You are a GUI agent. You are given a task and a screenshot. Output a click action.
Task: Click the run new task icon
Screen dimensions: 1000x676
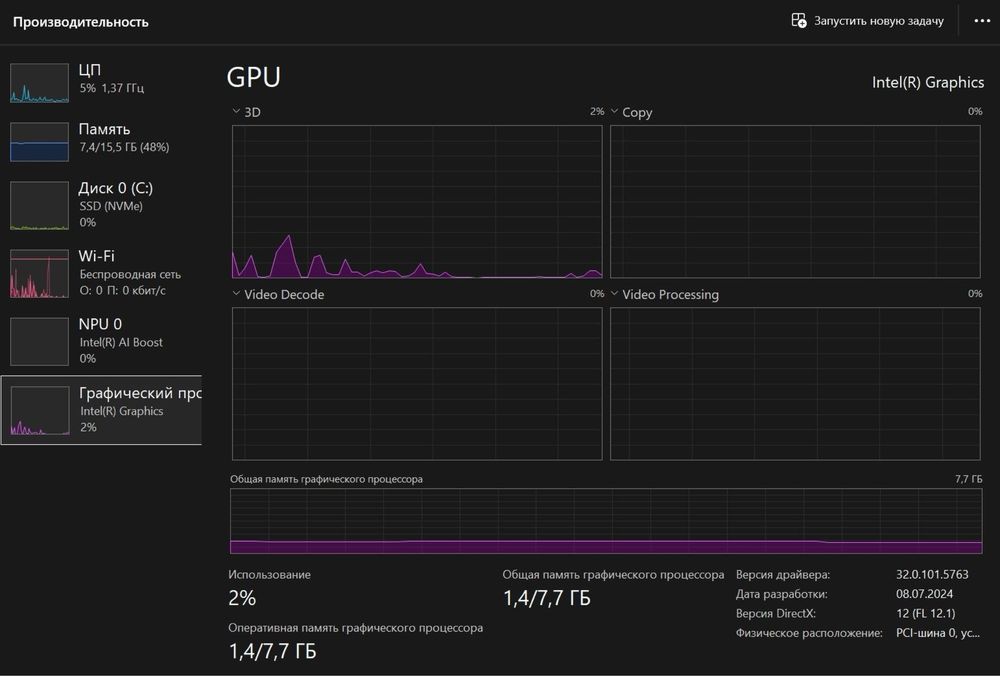point(799,20)
